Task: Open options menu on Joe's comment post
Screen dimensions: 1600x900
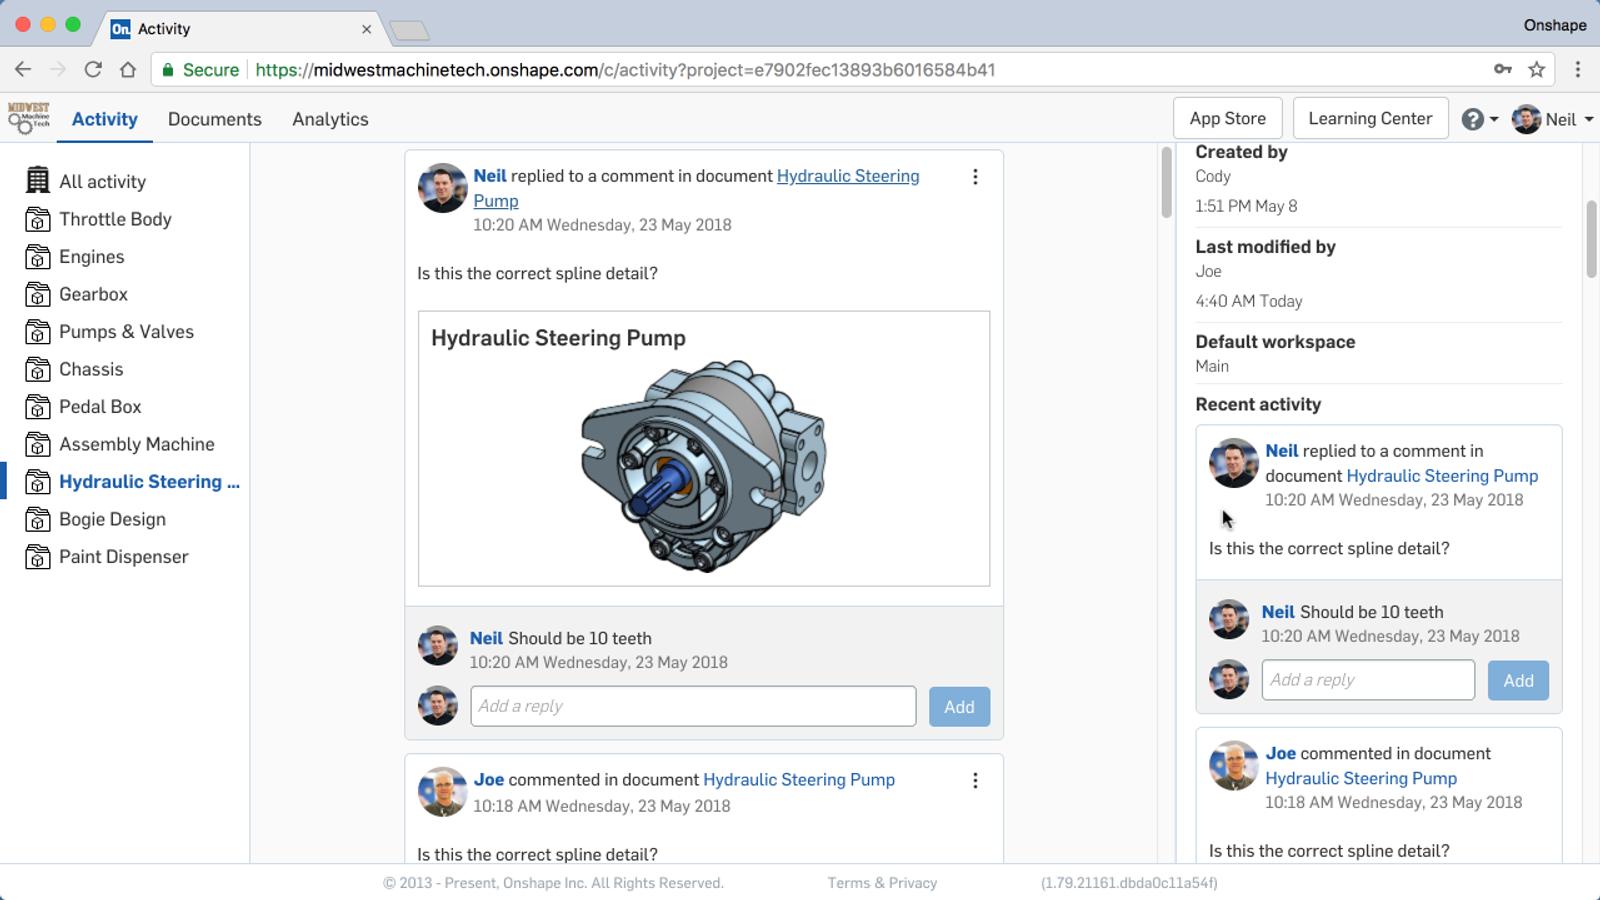Action: (x=975, y=781)
